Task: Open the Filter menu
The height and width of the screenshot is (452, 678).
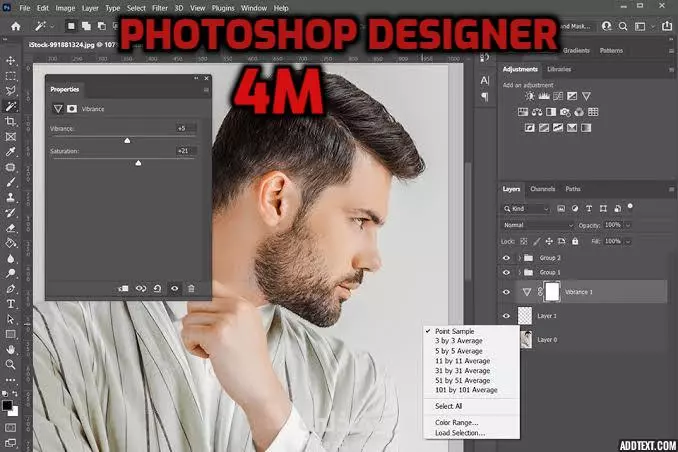Action: (x=160, y=8)
